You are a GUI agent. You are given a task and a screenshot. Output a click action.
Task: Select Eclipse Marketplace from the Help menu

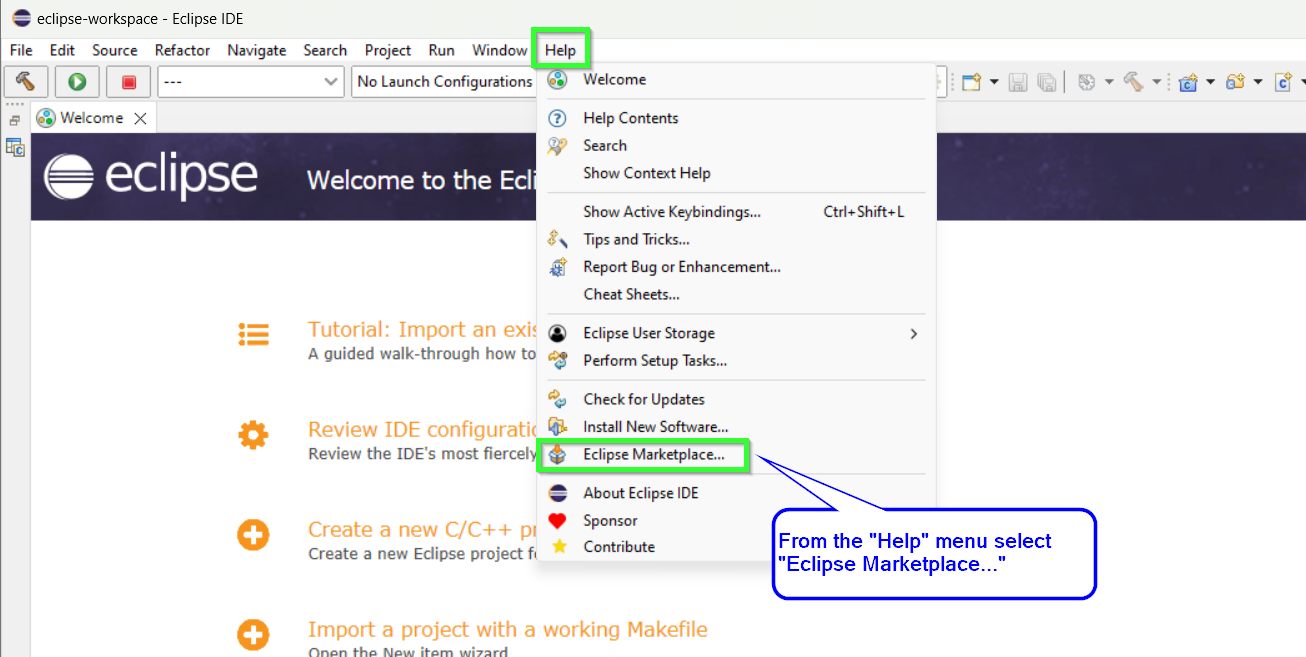643,455
